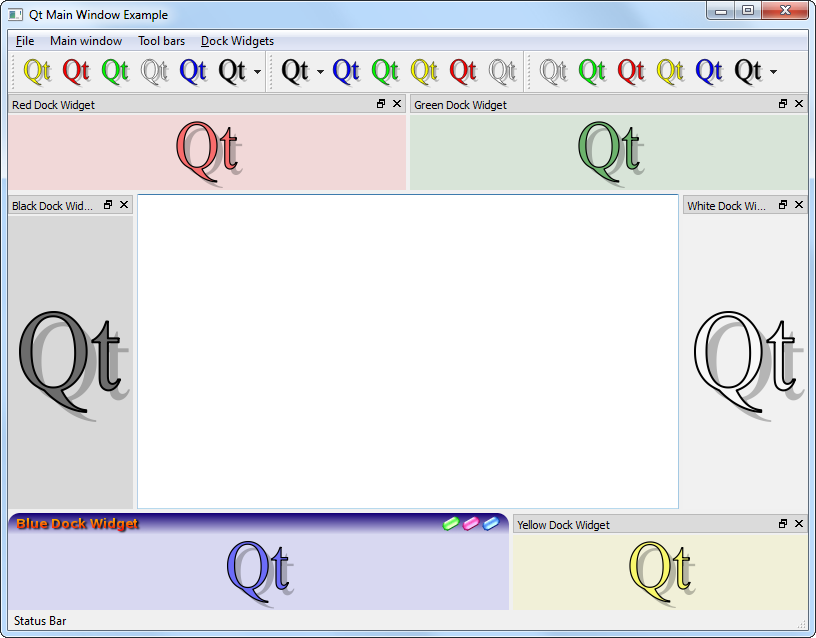
Task: Click the yellow Qt icon in the leftmost toolbar
Action: 37,71
